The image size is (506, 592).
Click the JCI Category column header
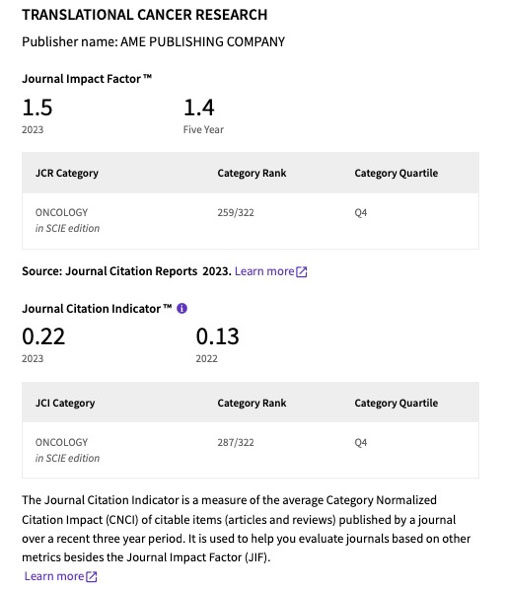coord(65,403)
